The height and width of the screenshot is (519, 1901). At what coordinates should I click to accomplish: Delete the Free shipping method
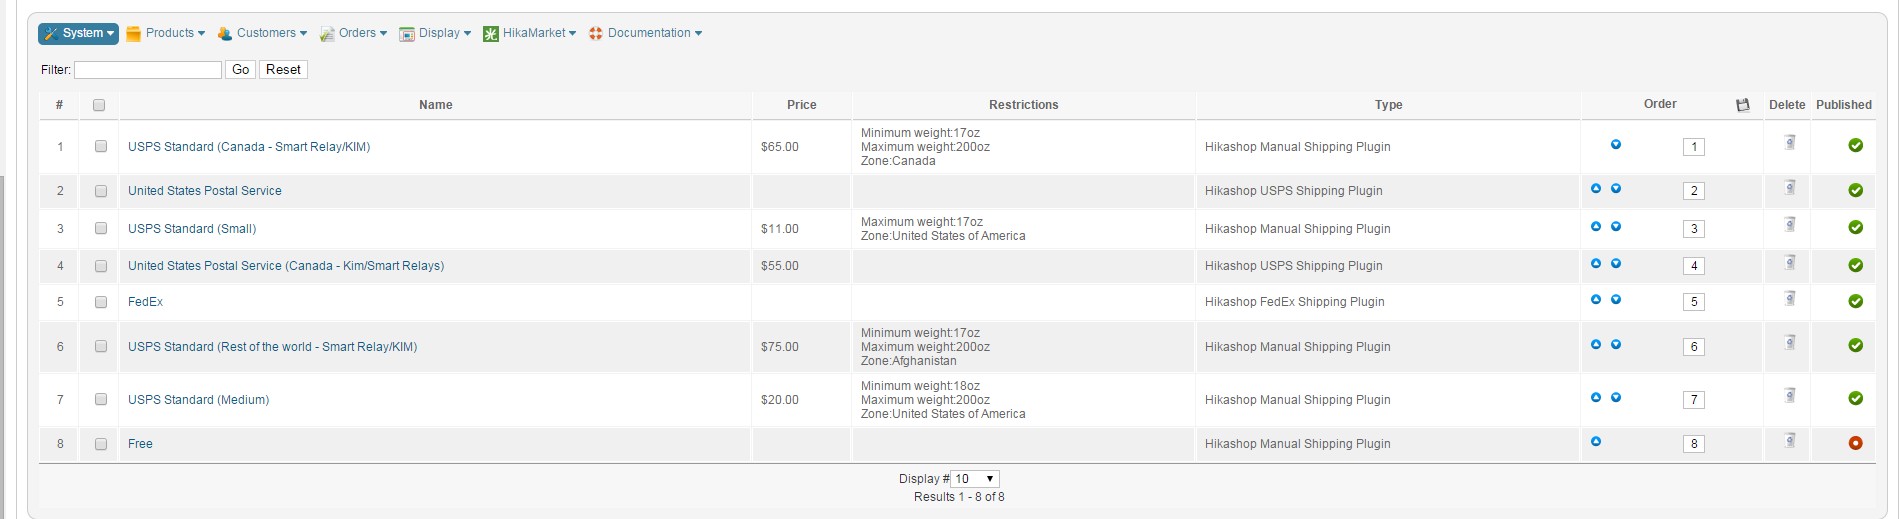point(1789,441)
